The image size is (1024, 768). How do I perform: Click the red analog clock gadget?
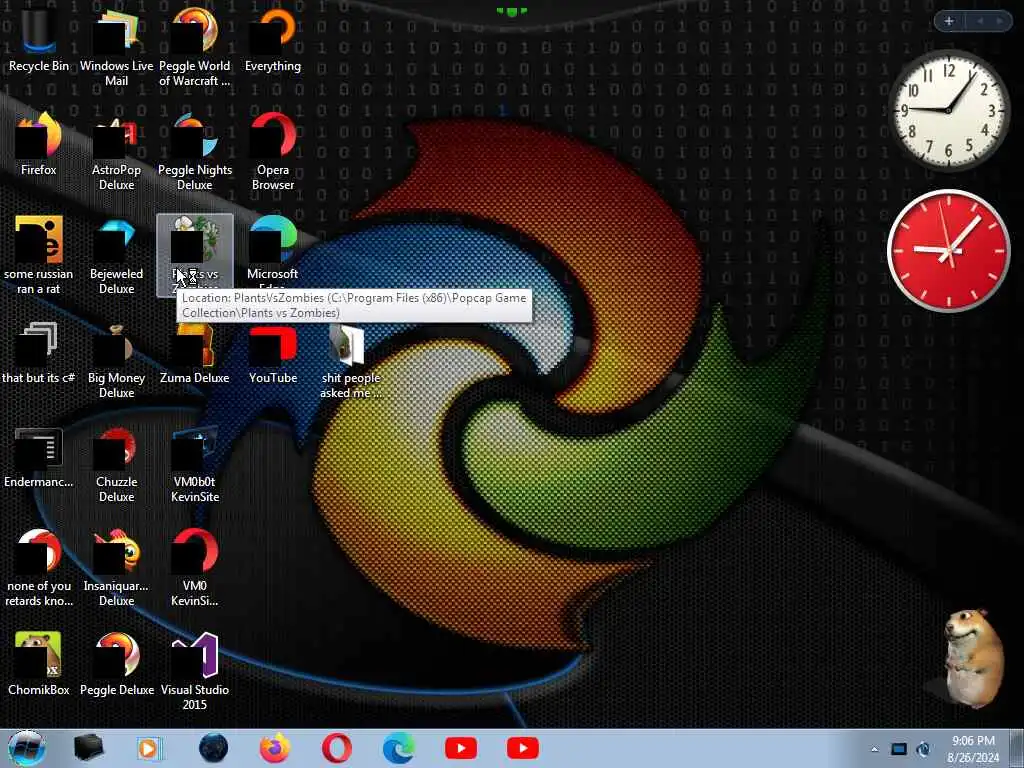coord(949,251)
